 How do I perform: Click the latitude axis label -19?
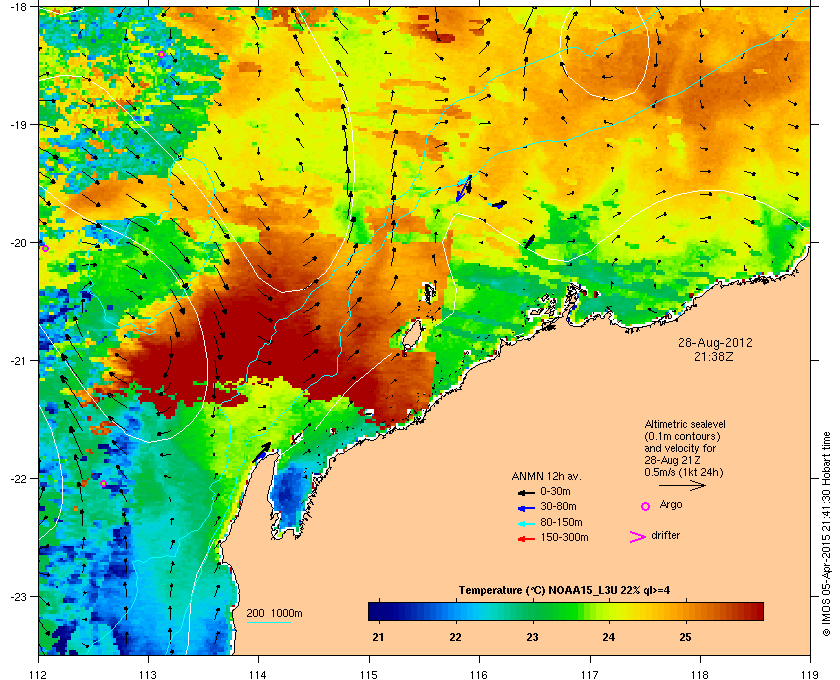tap(18, 125)
